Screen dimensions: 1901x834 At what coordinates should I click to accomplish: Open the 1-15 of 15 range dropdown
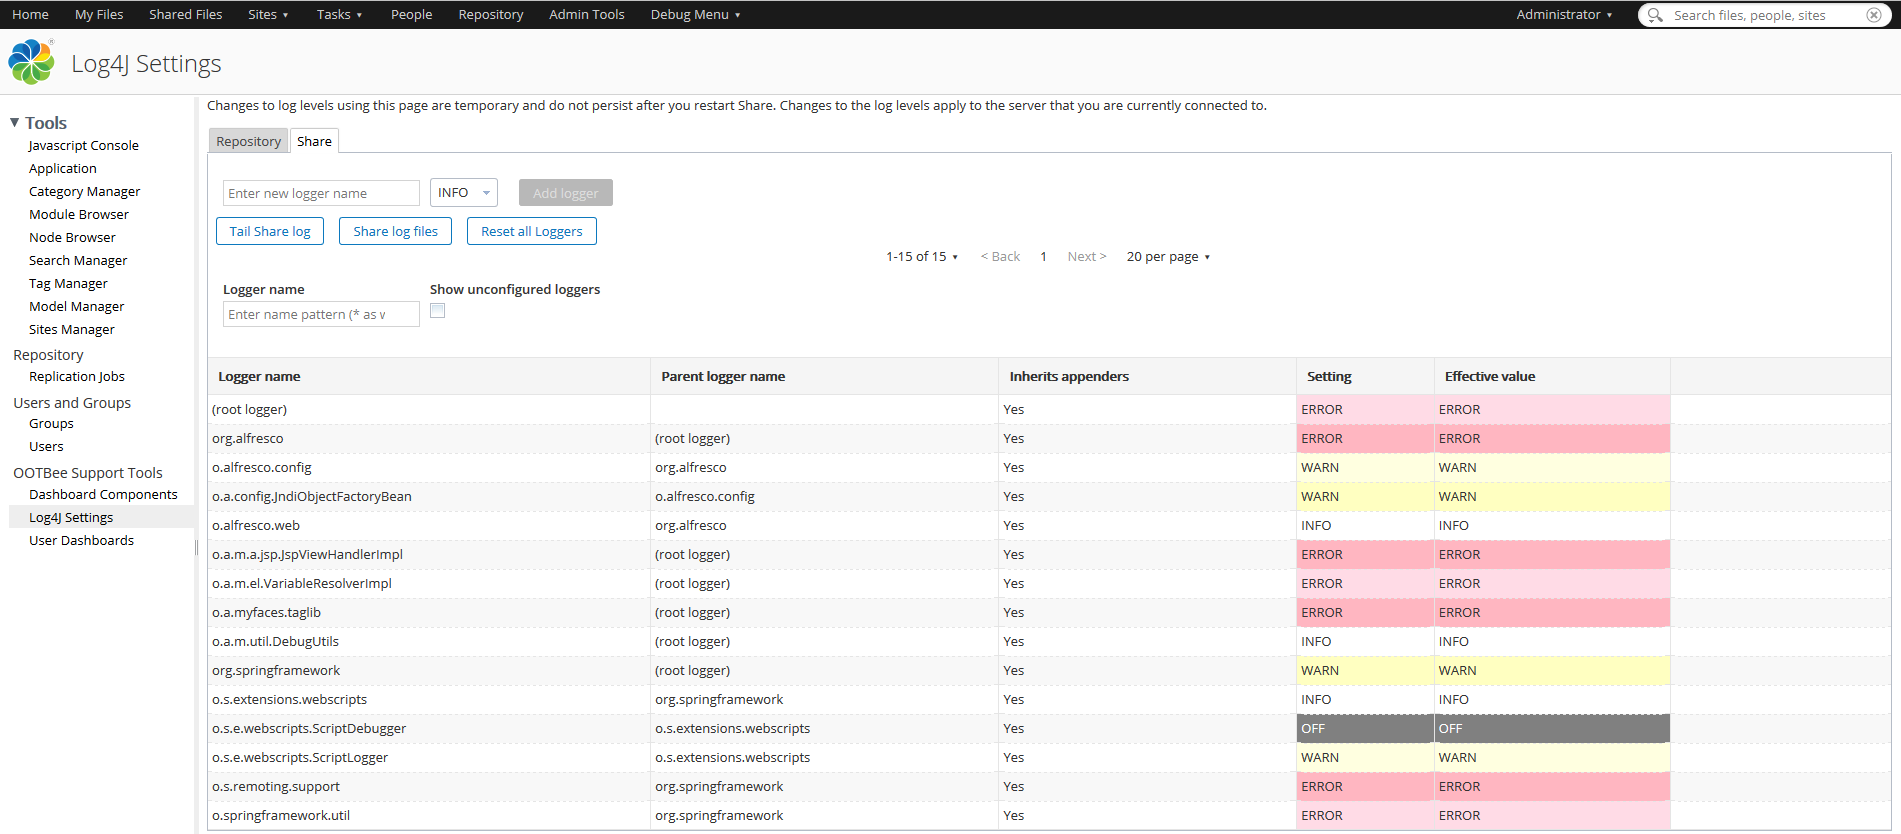click(x=922, y=257)
